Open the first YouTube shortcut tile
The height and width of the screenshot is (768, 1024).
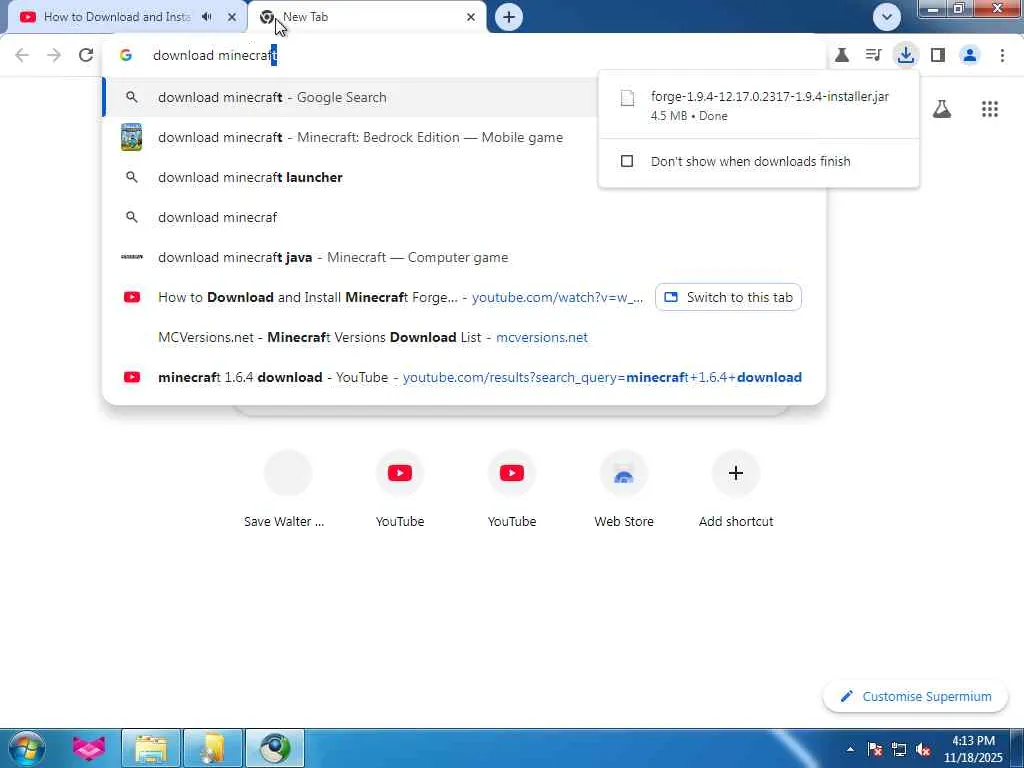(400, 489)
